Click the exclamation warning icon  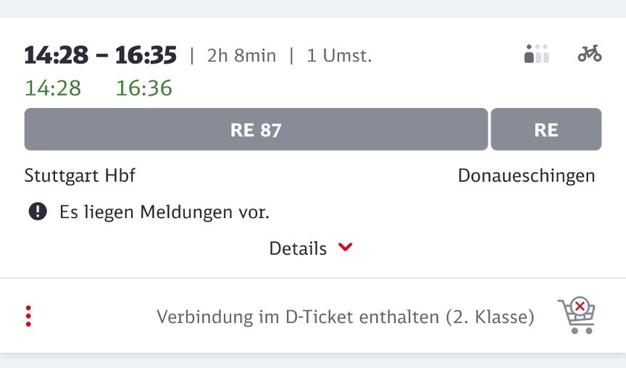(x=38, y=211)
